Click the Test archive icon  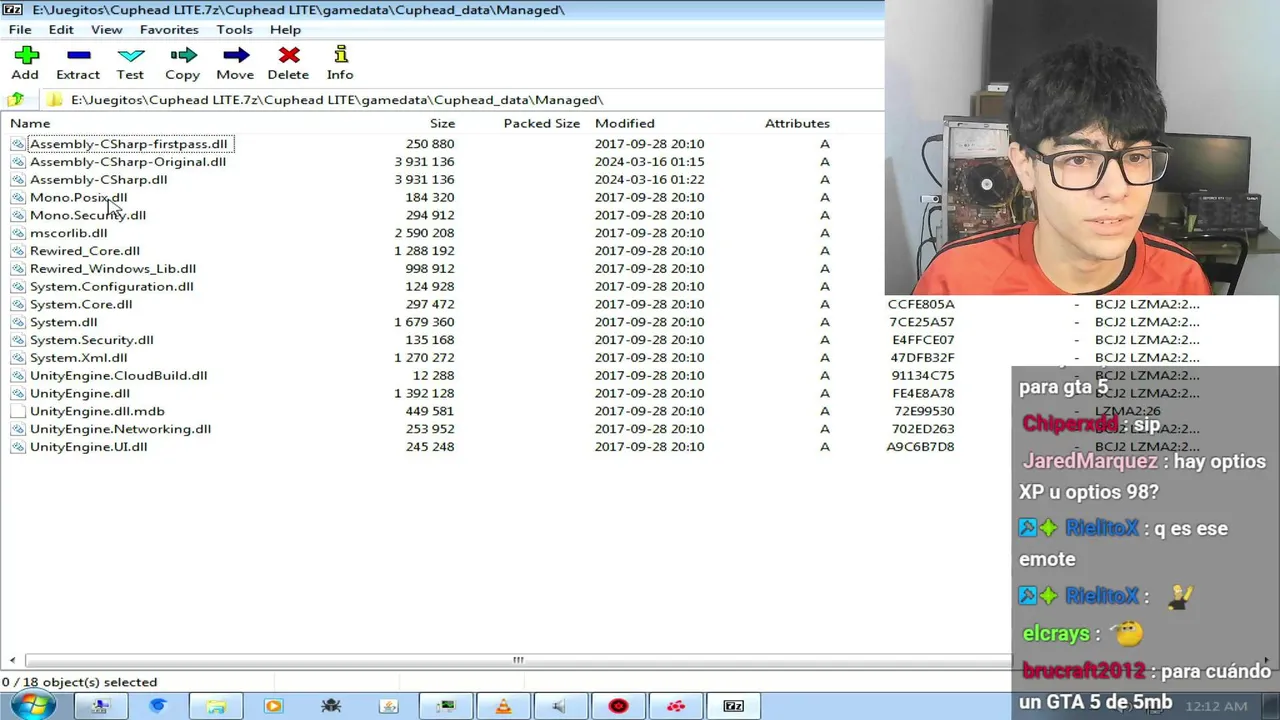pyautogui.click(x=131, y=55)
